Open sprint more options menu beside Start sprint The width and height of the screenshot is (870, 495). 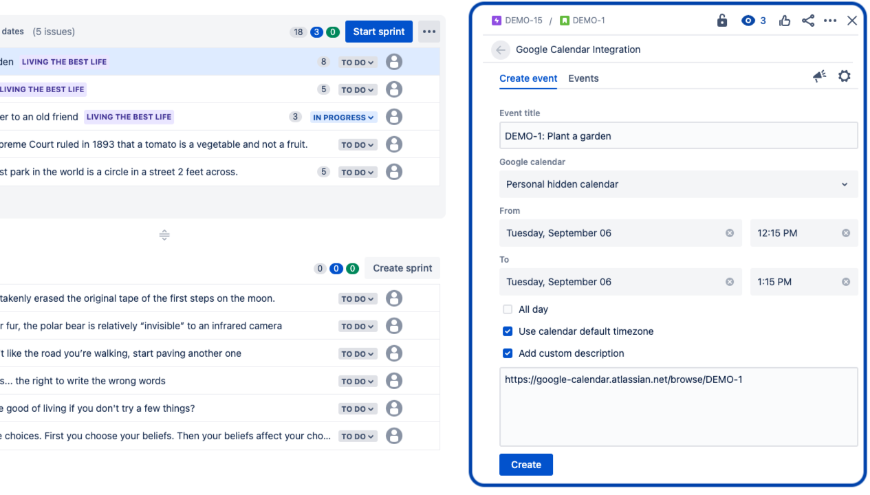(x=429, y=32)
